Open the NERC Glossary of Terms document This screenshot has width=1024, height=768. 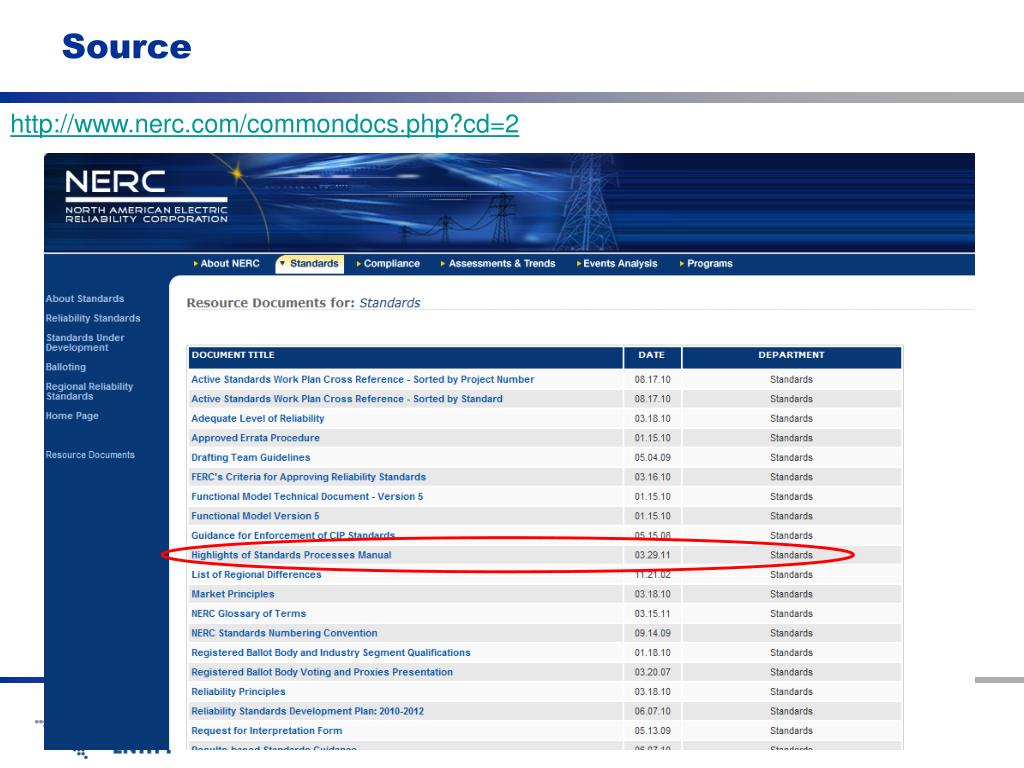pos(248,614)
